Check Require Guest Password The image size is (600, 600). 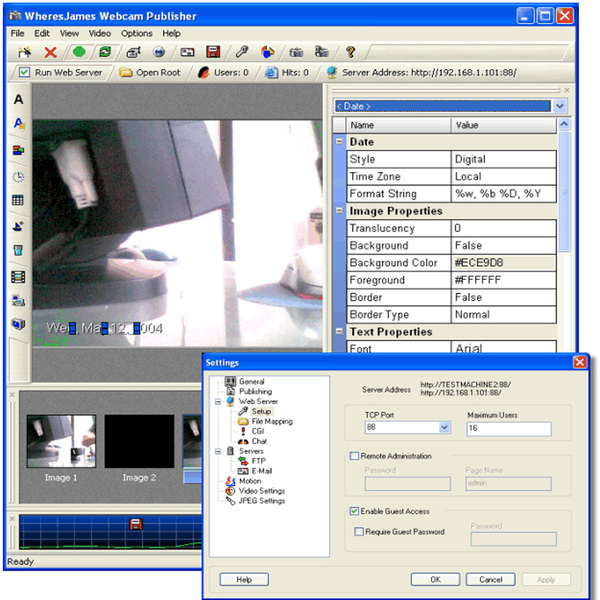359,532
